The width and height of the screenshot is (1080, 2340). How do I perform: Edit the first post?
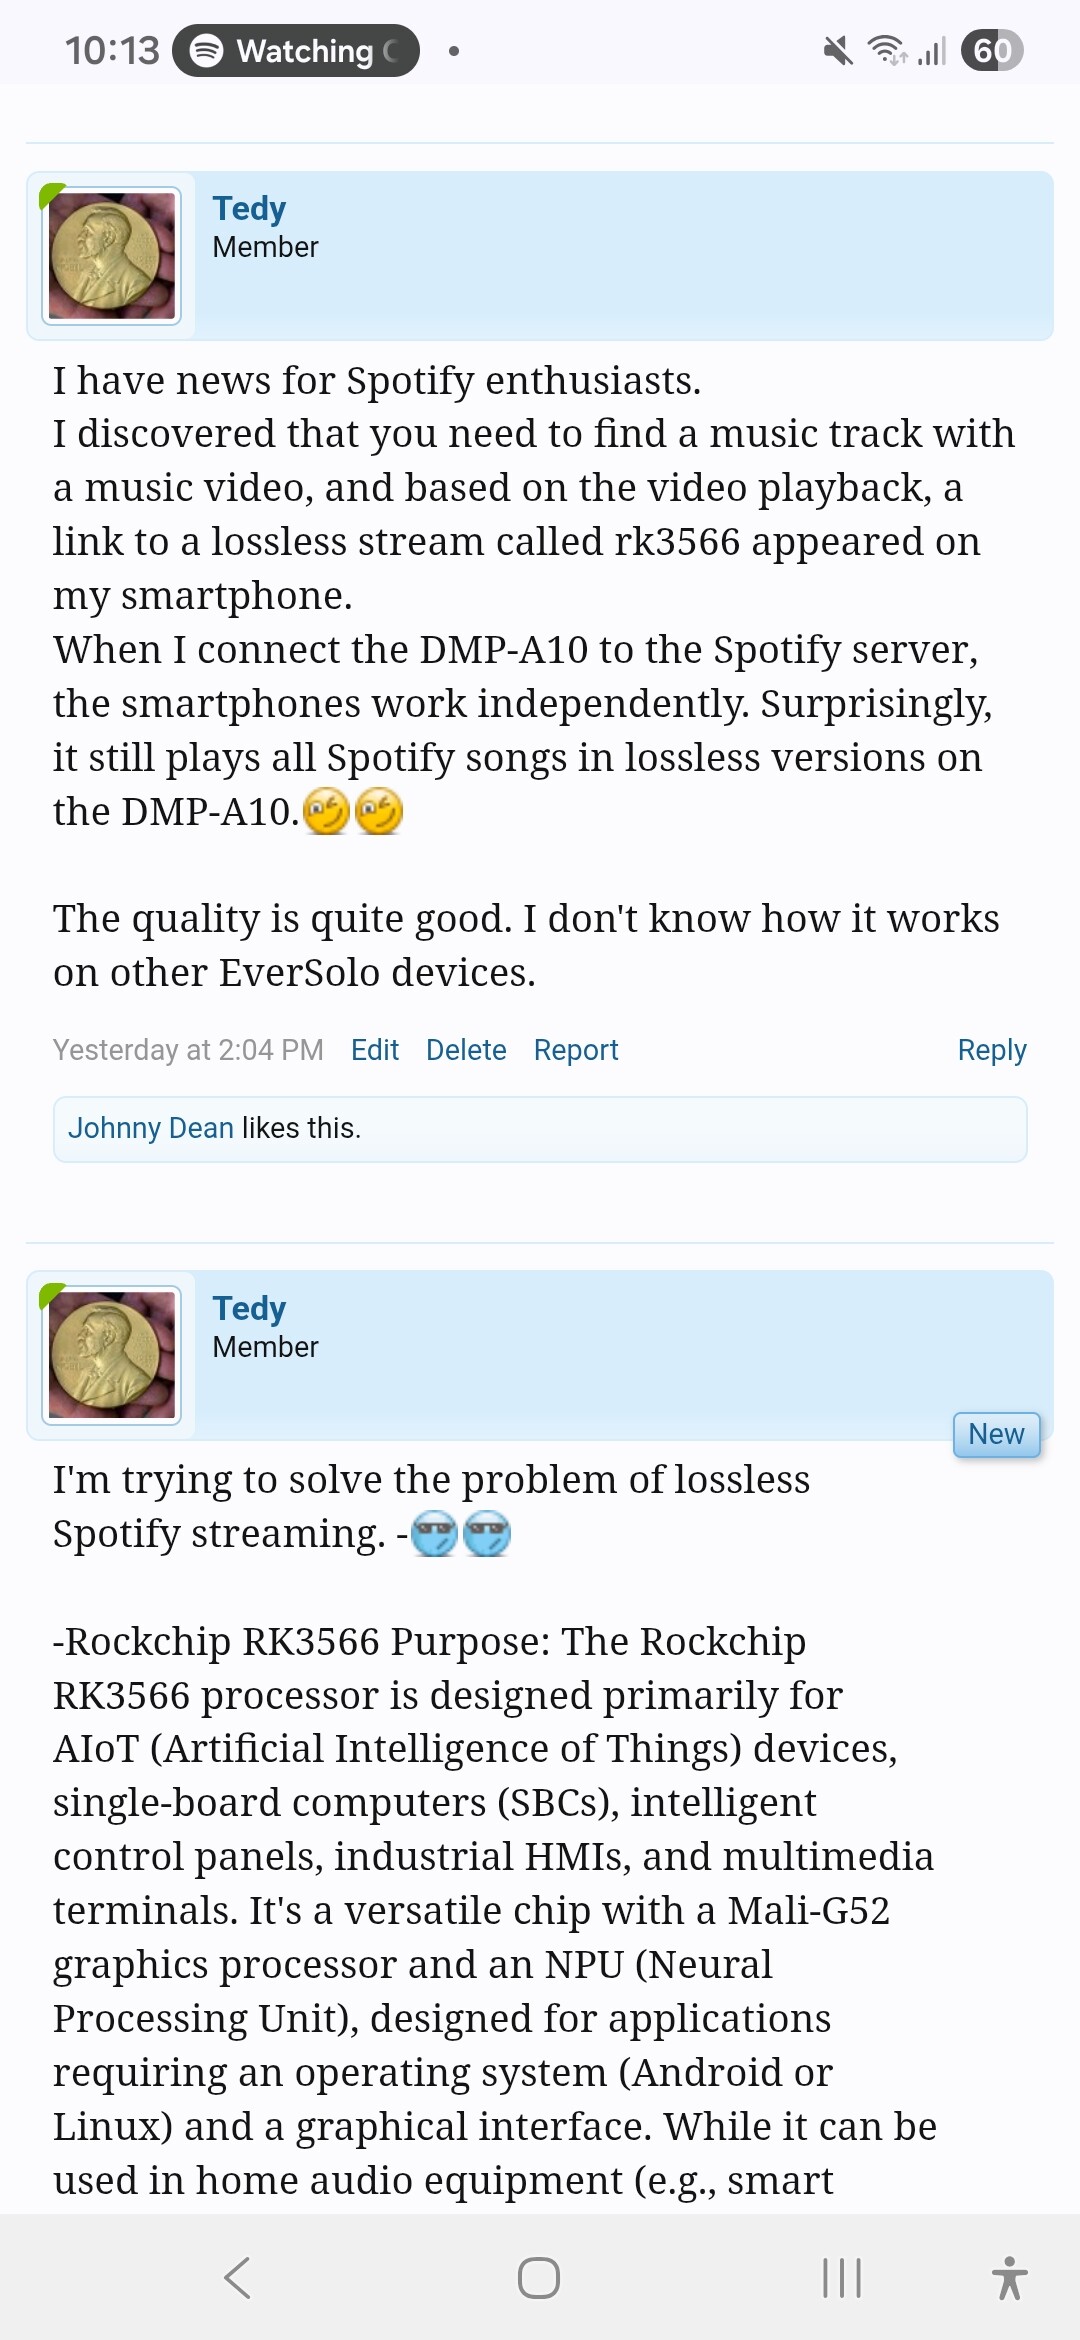coord(375,1050)
